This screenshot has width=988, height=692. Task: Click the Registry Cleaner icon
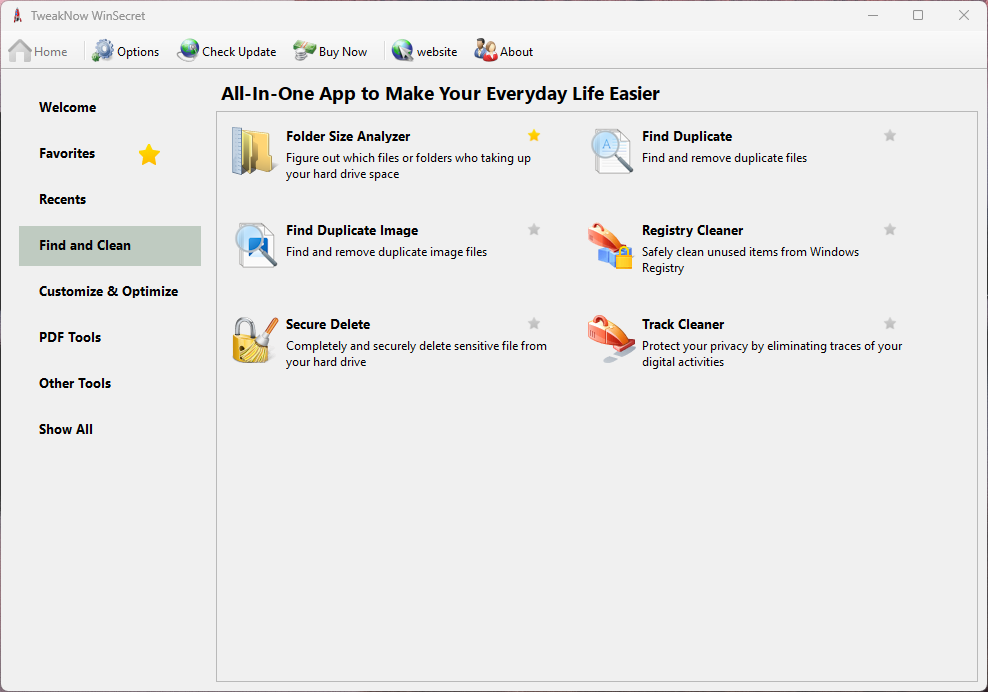point(611,246)
